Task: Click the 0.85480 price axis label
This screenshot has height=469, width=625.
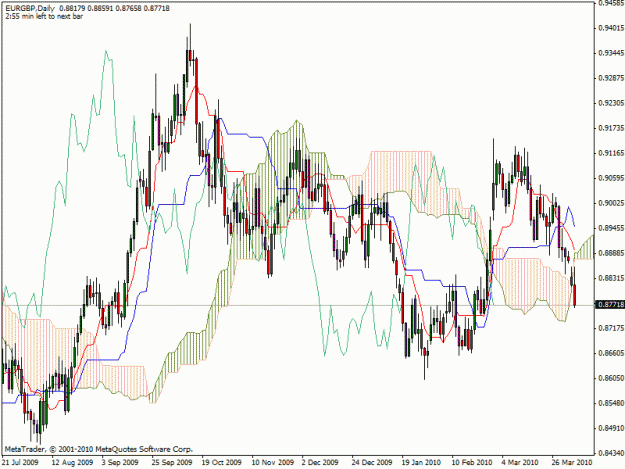Action: 611,403
